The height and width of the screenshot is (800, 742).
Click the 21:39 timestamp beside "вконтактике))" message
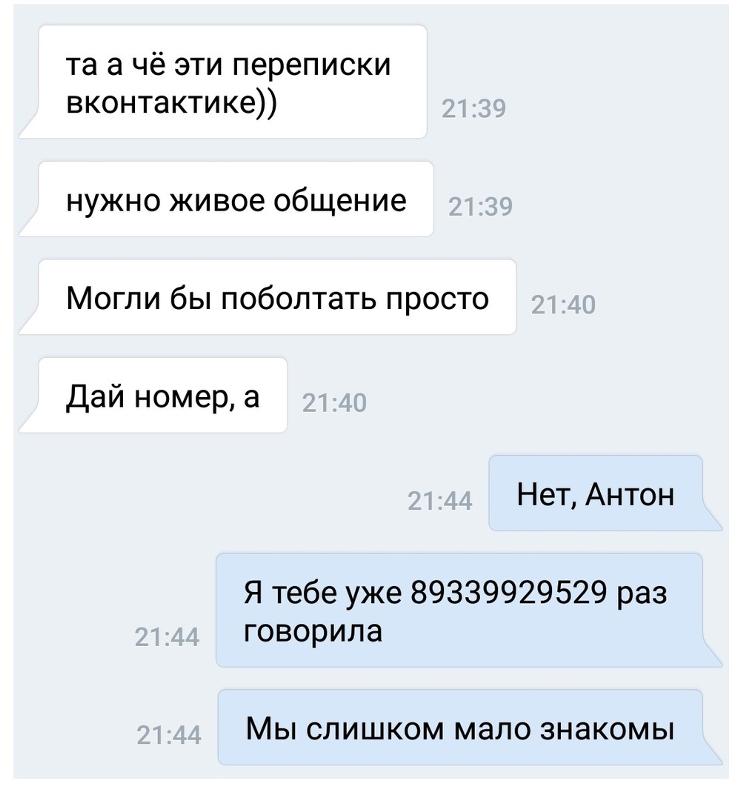(x=474, y=109)
